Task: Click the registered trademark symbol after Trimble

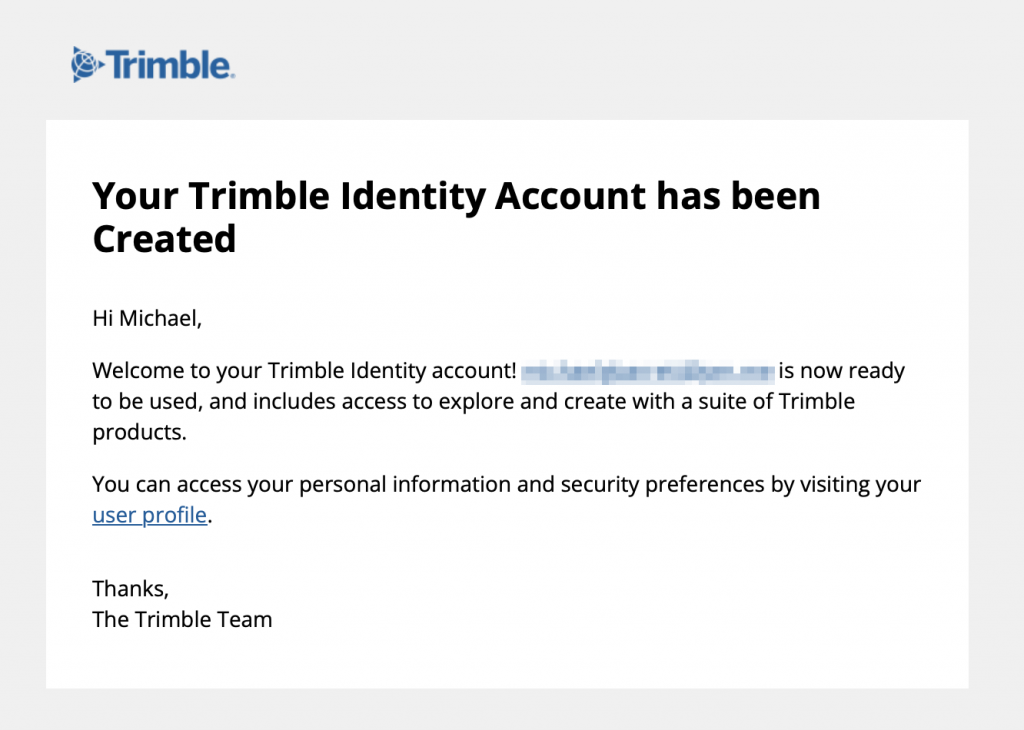Action: point(232,76)
